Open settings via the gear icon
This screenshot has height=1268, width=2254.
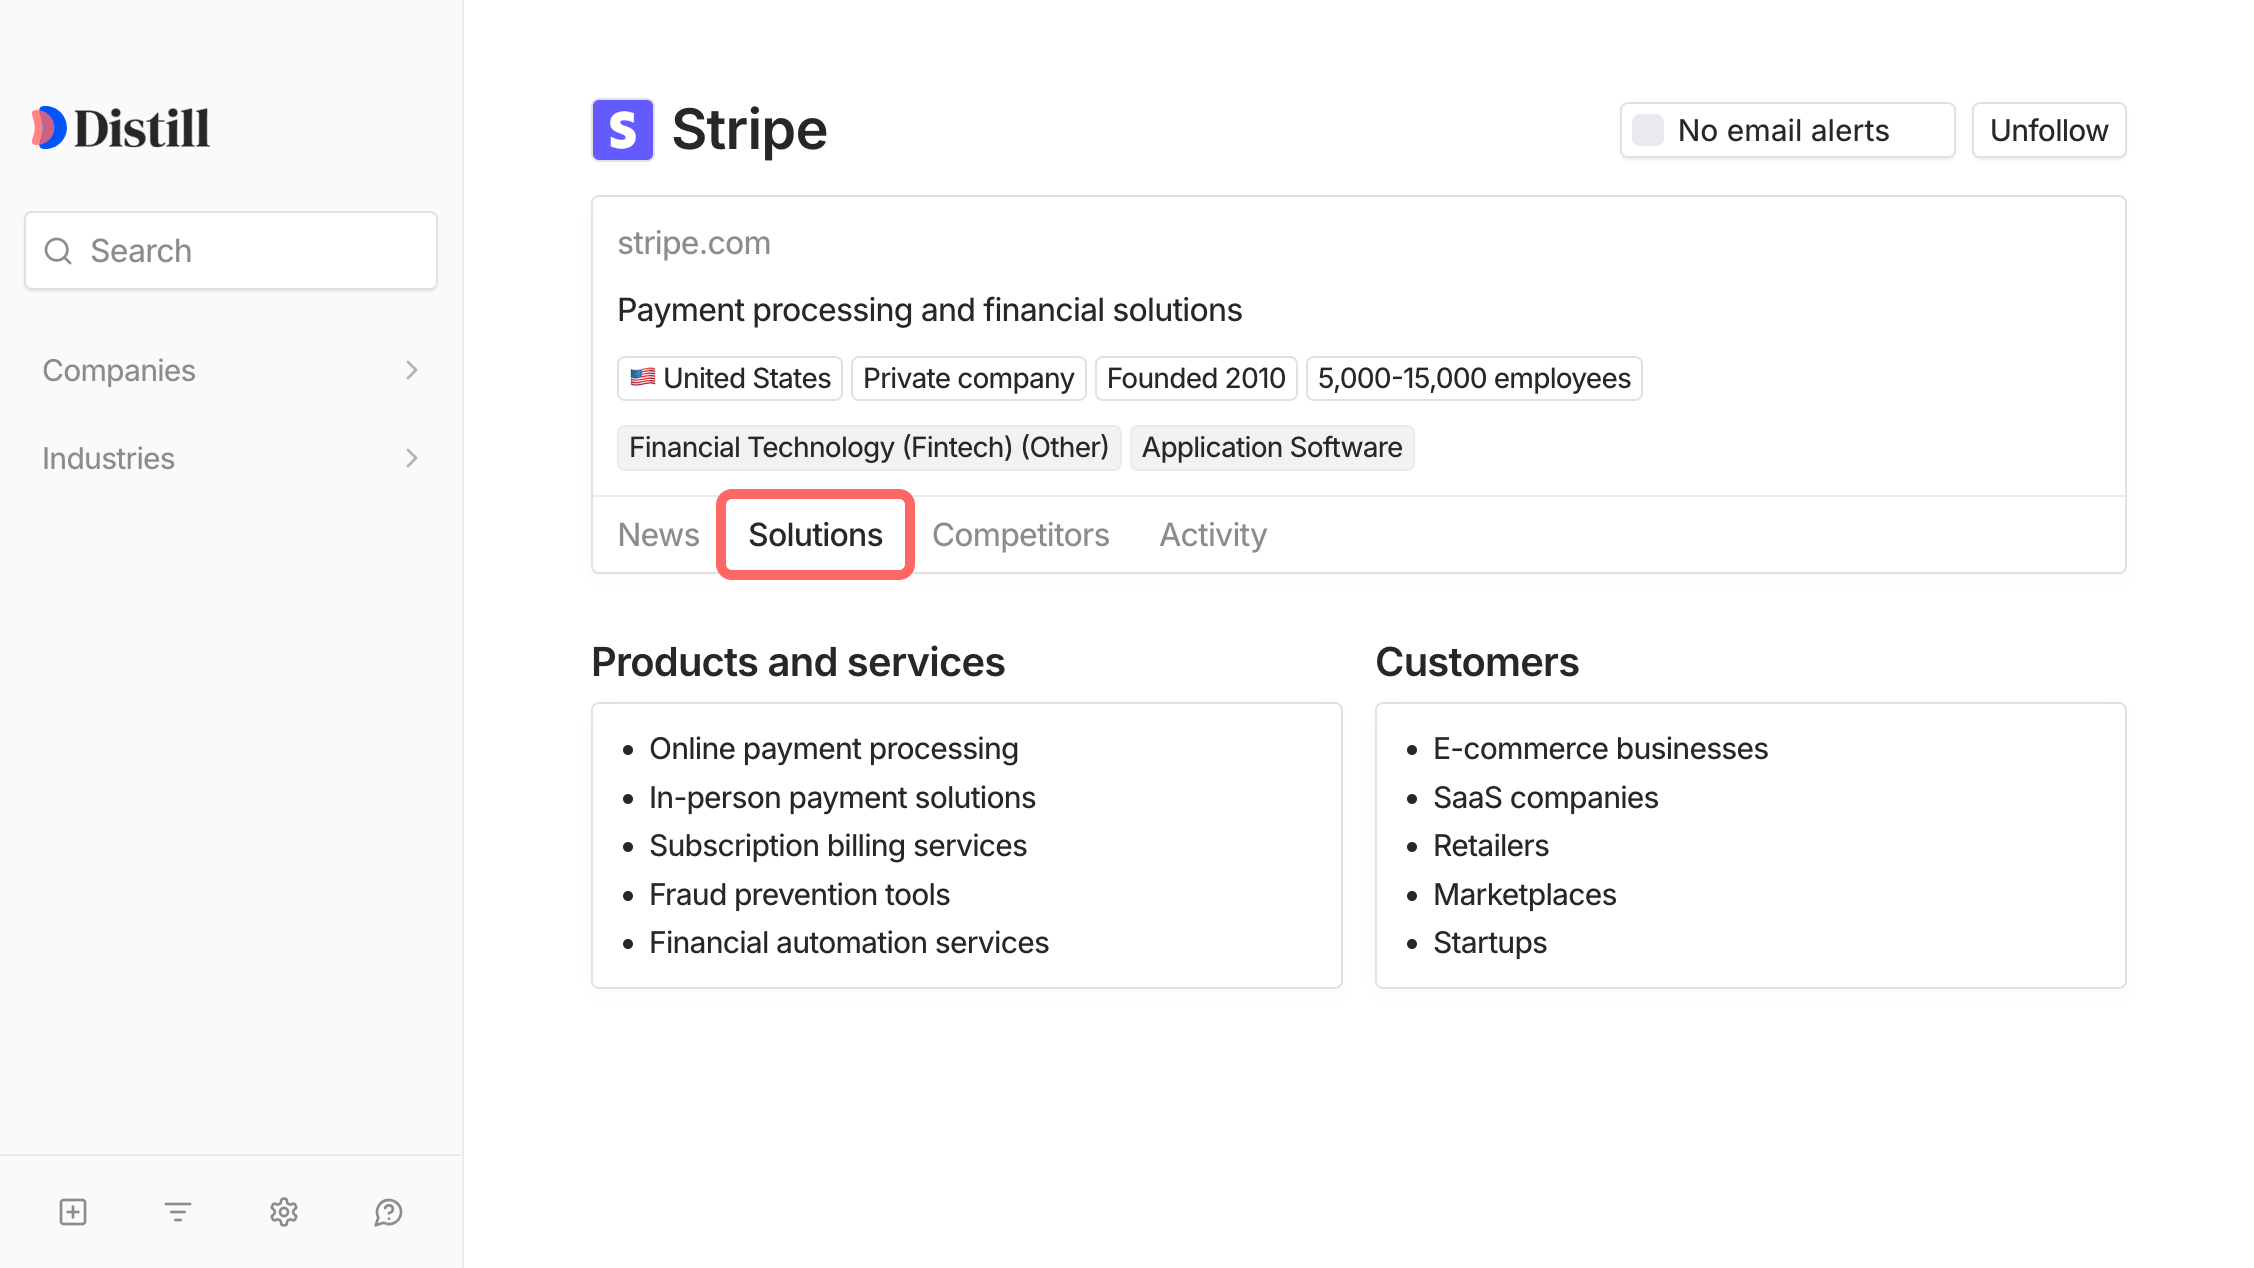283,1212
